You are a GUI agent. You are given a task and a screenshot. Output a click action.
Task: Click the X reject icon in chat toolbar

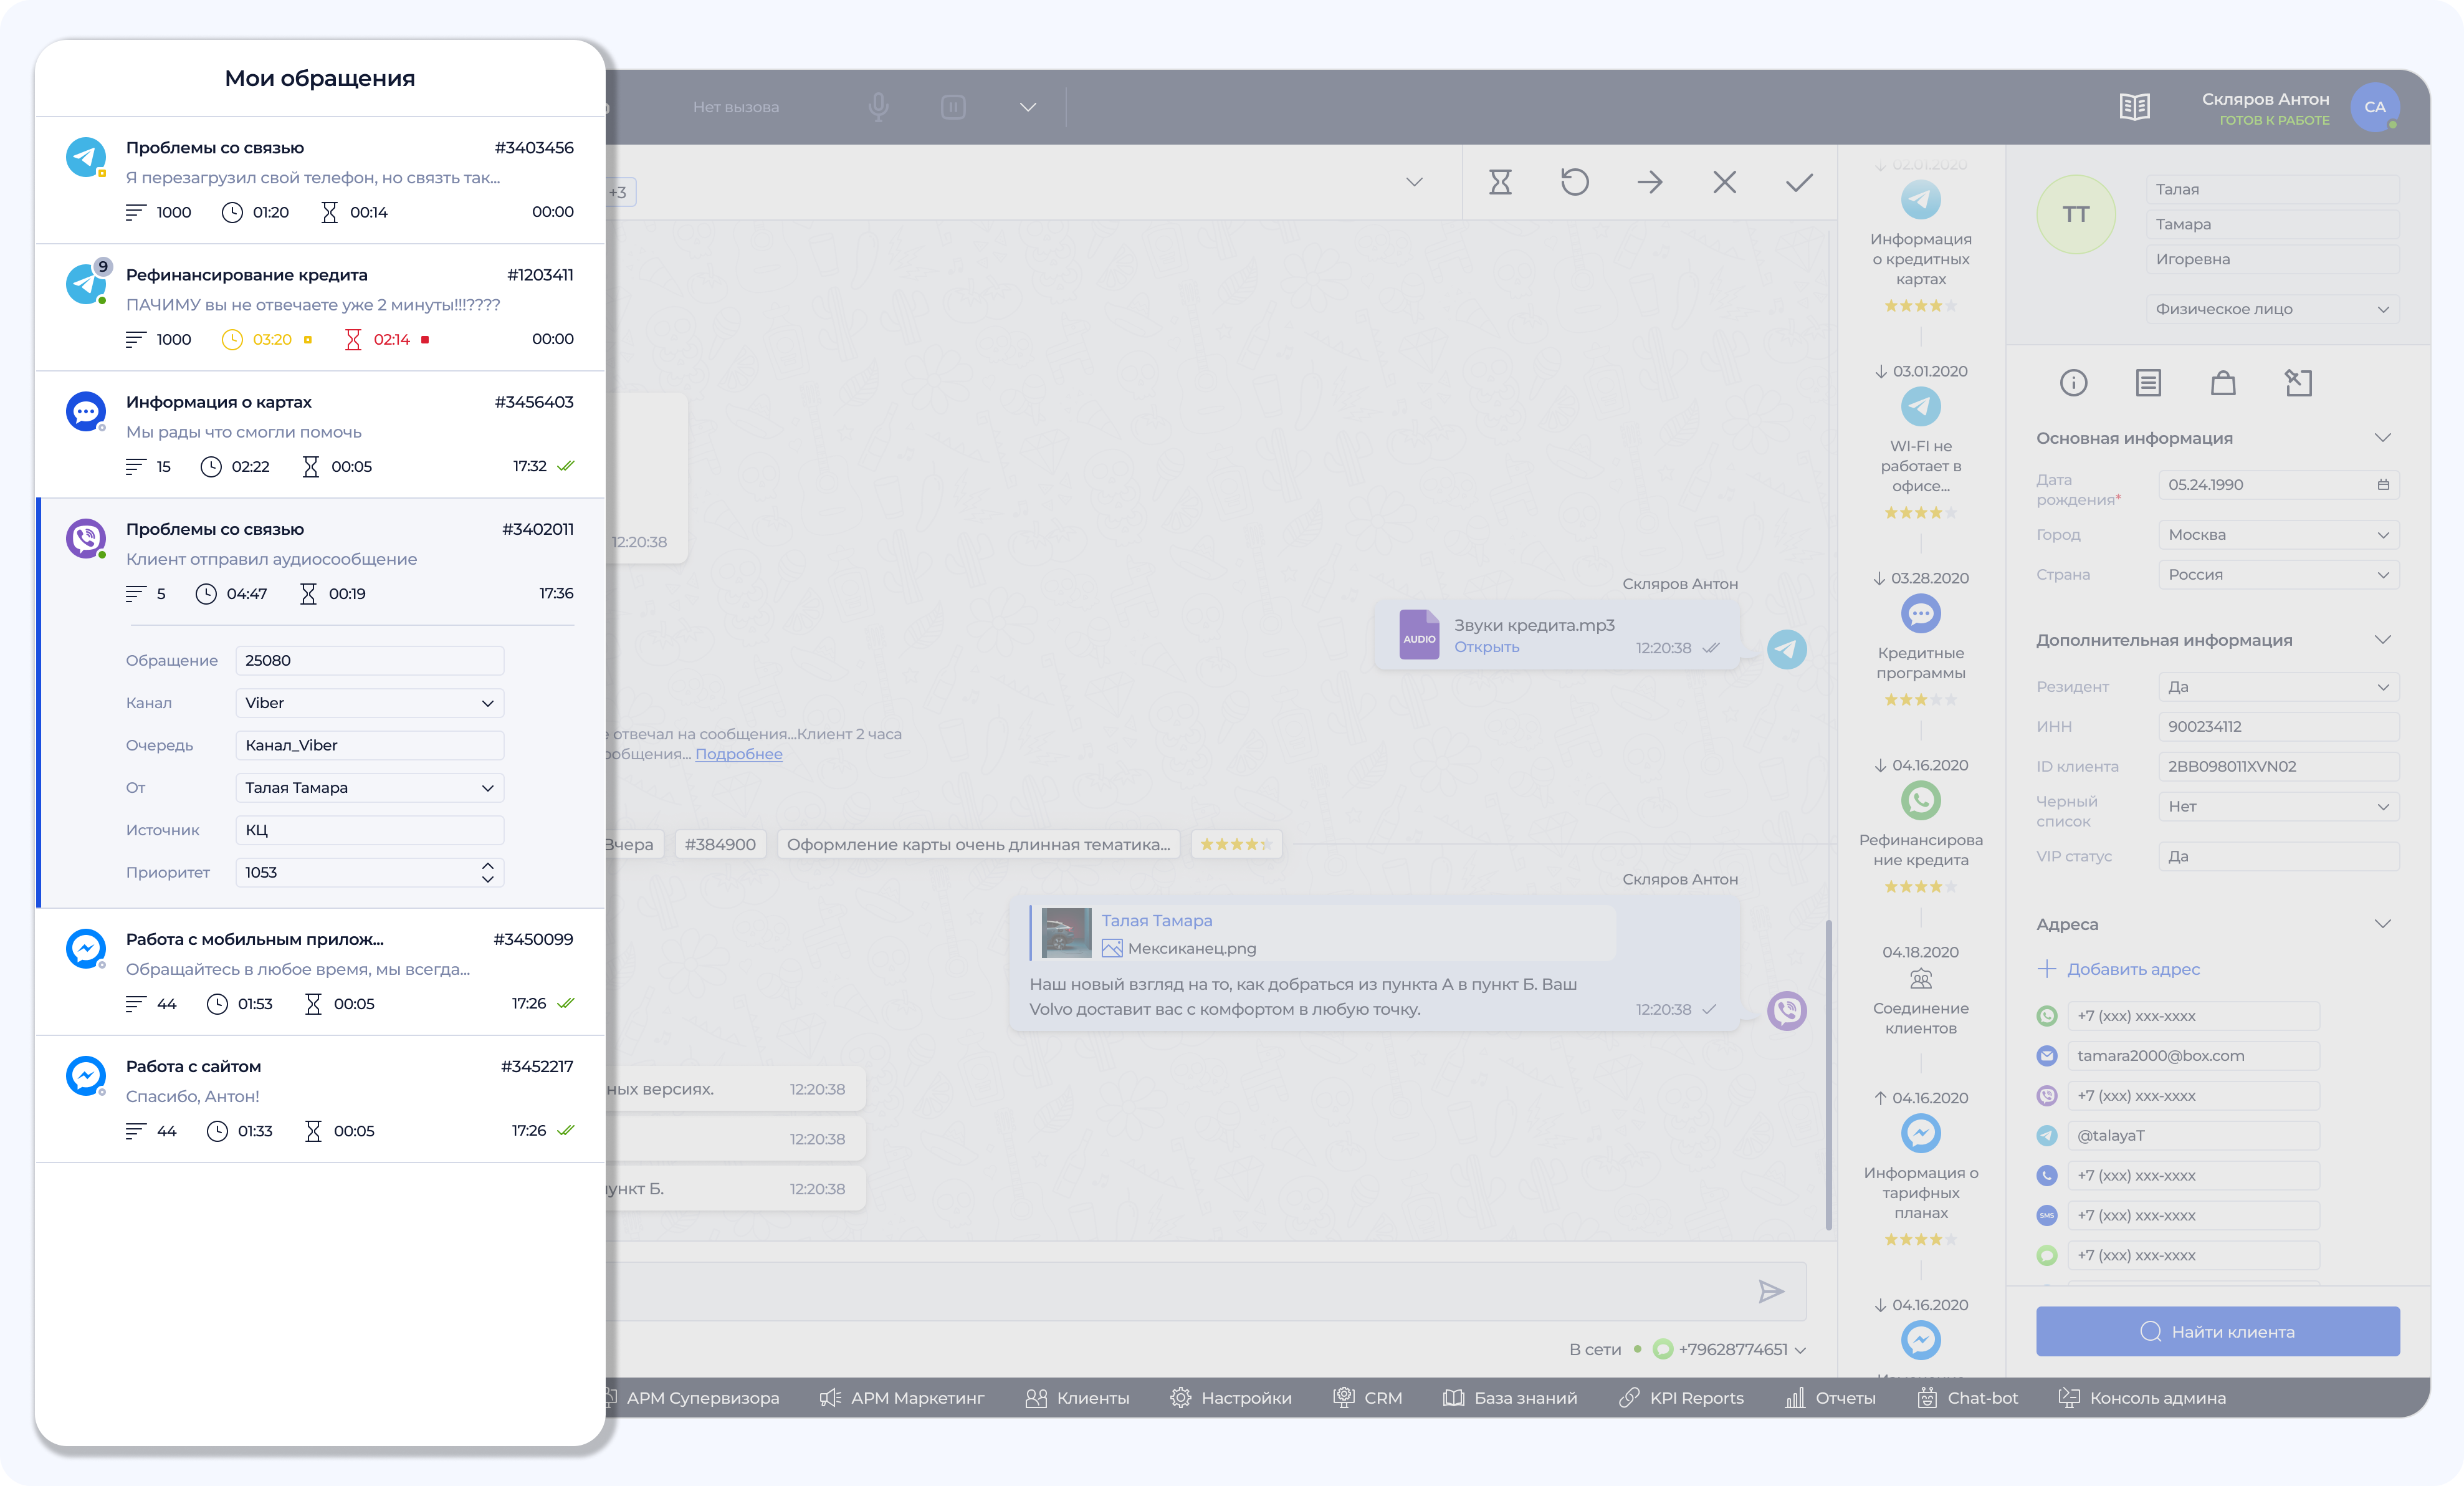pyautogui.click(x=1724, y=182)
